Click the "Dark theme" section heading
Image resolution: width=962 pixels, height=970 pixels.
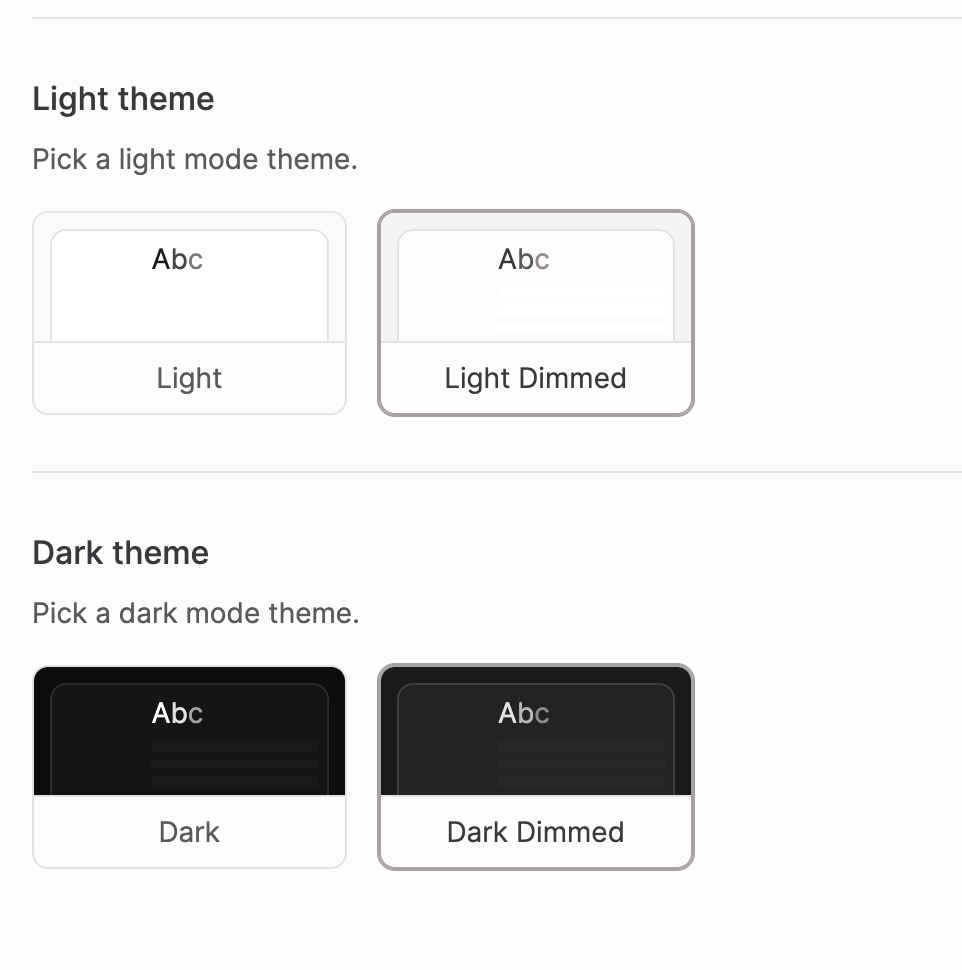(x=120, y=553)
